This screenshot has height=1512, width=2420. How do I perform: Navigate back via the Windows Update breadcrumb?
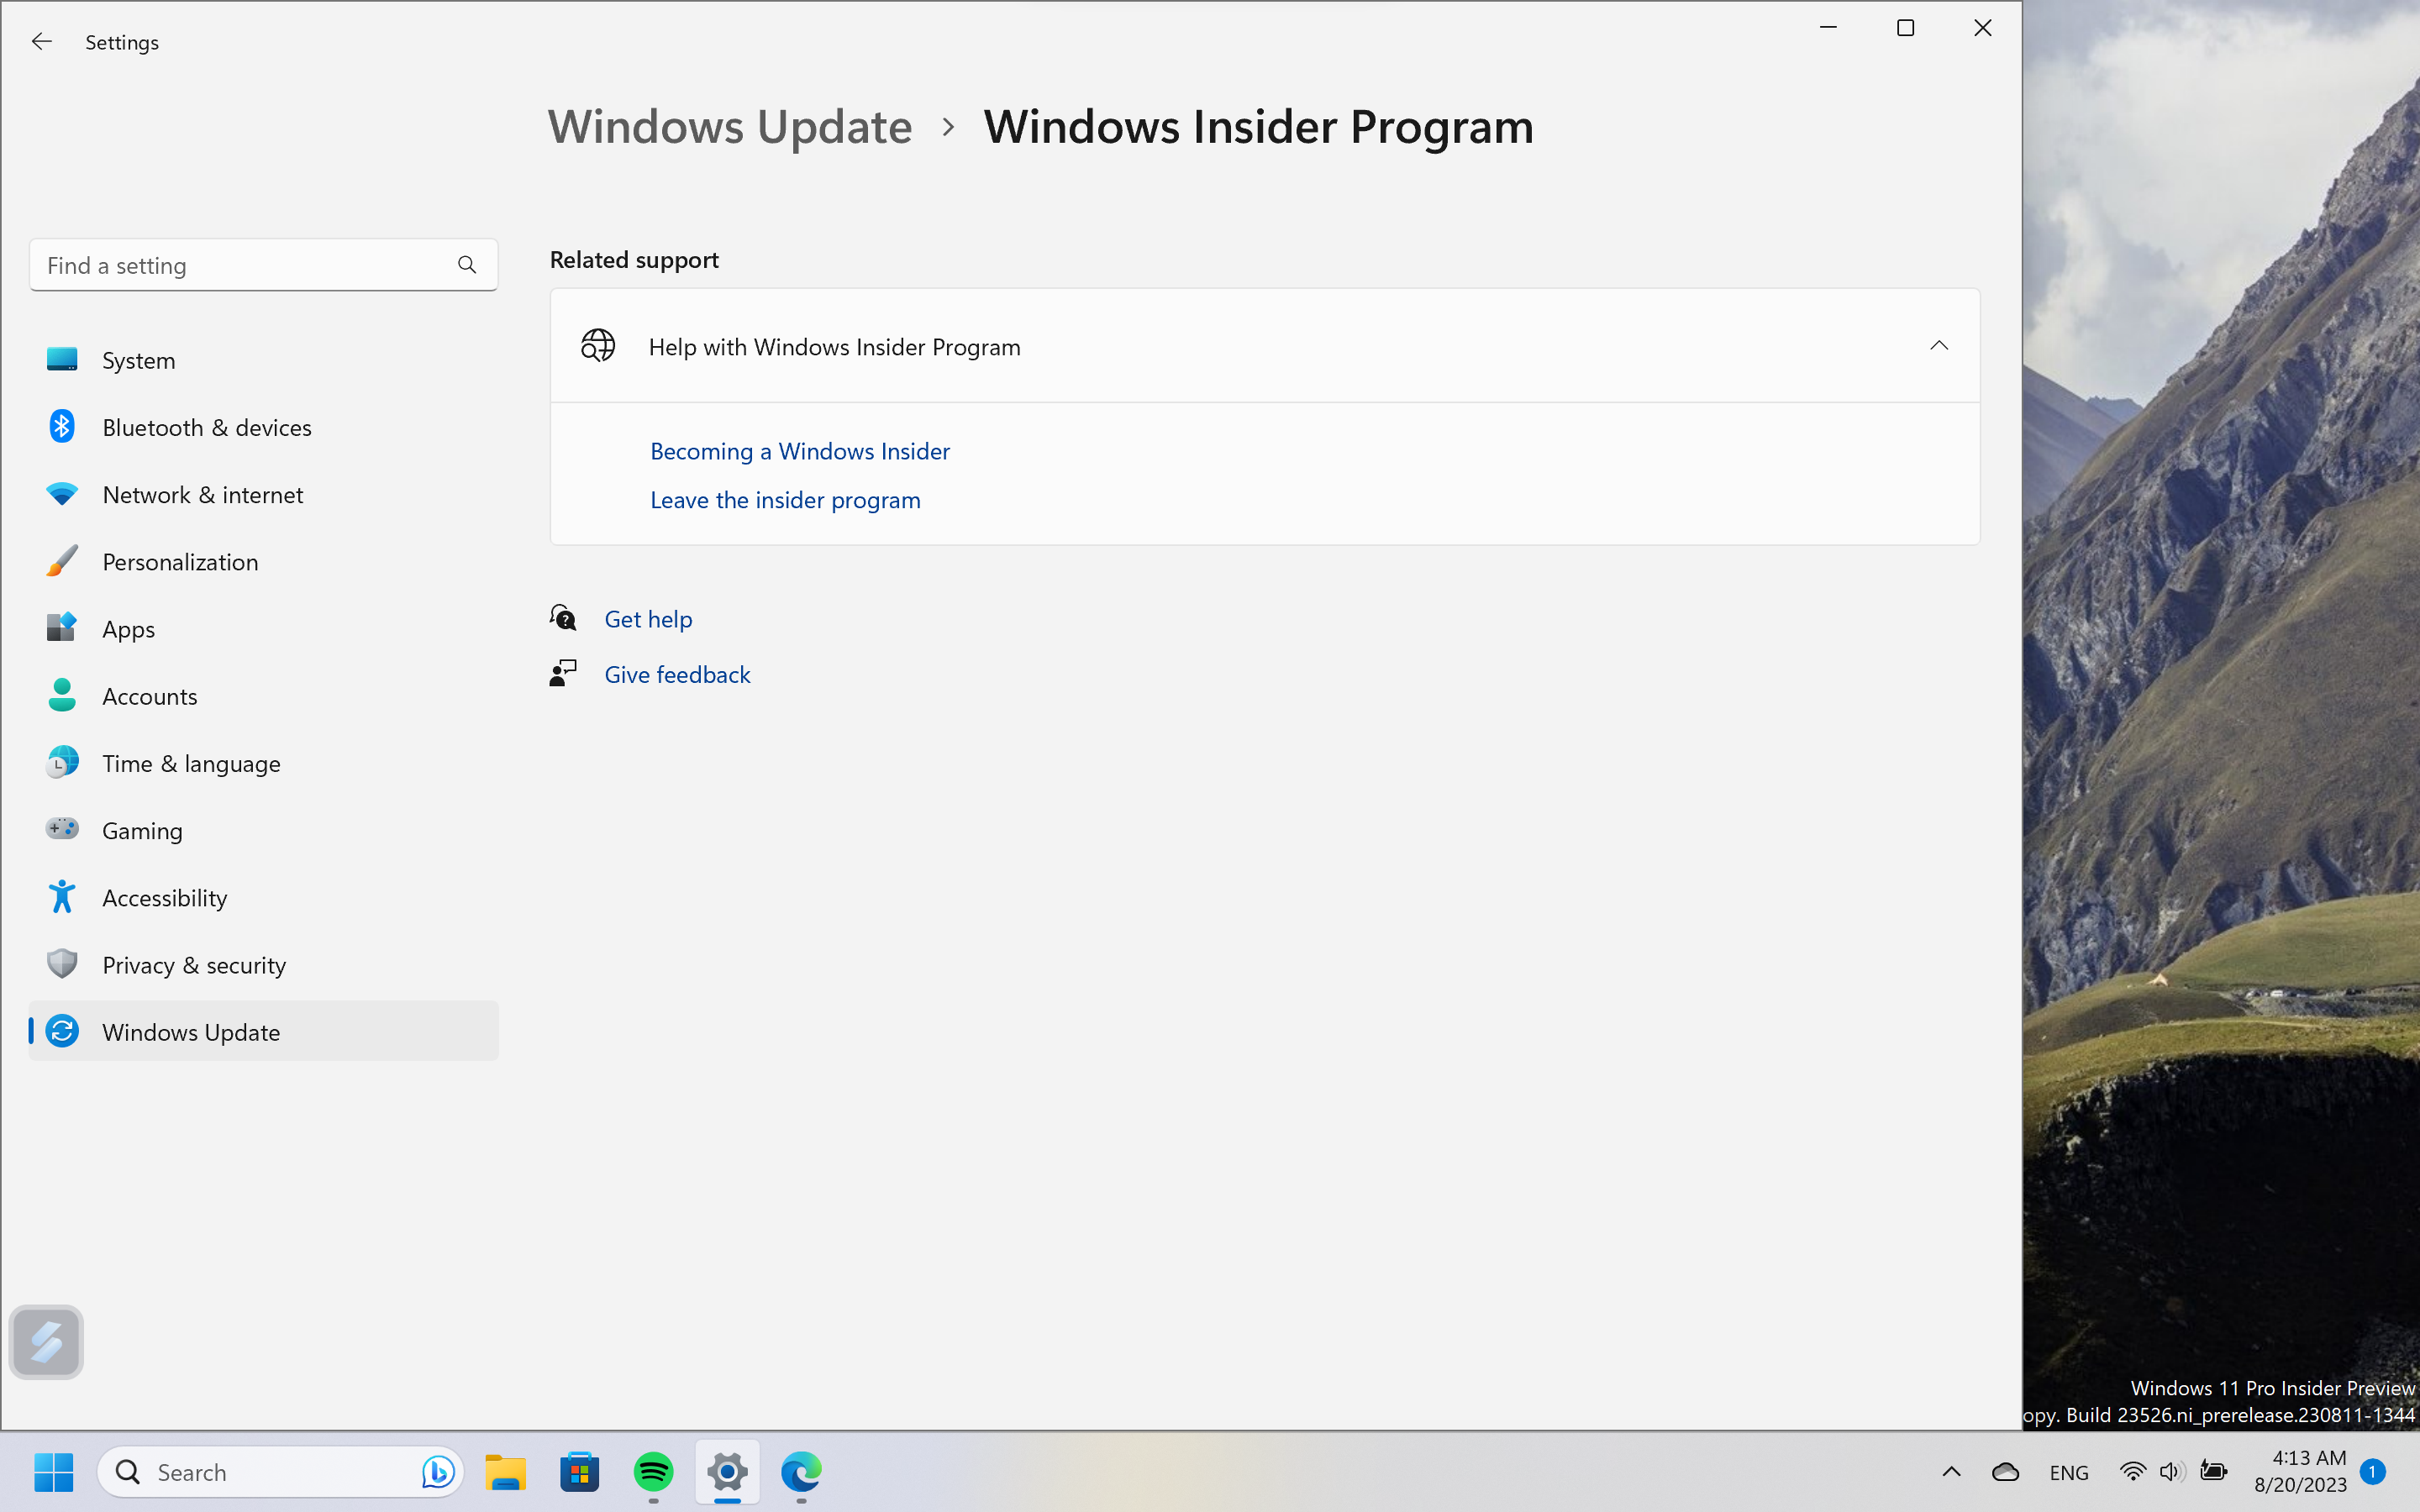[729, 126]
